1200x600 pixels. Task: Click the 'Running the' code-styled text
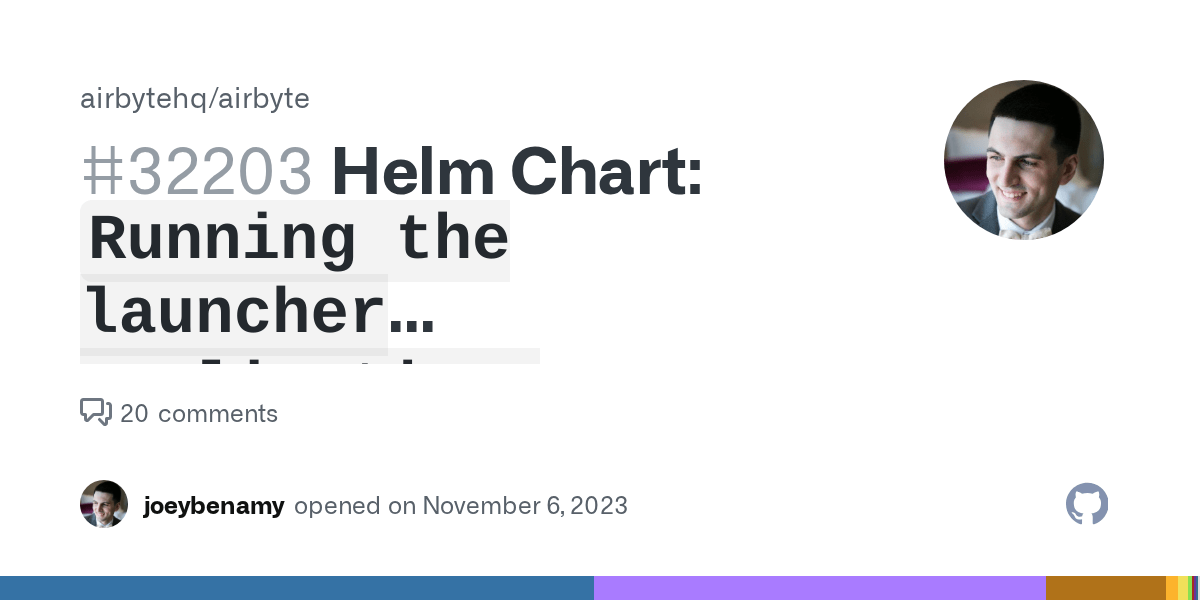(x=298, y=240)
